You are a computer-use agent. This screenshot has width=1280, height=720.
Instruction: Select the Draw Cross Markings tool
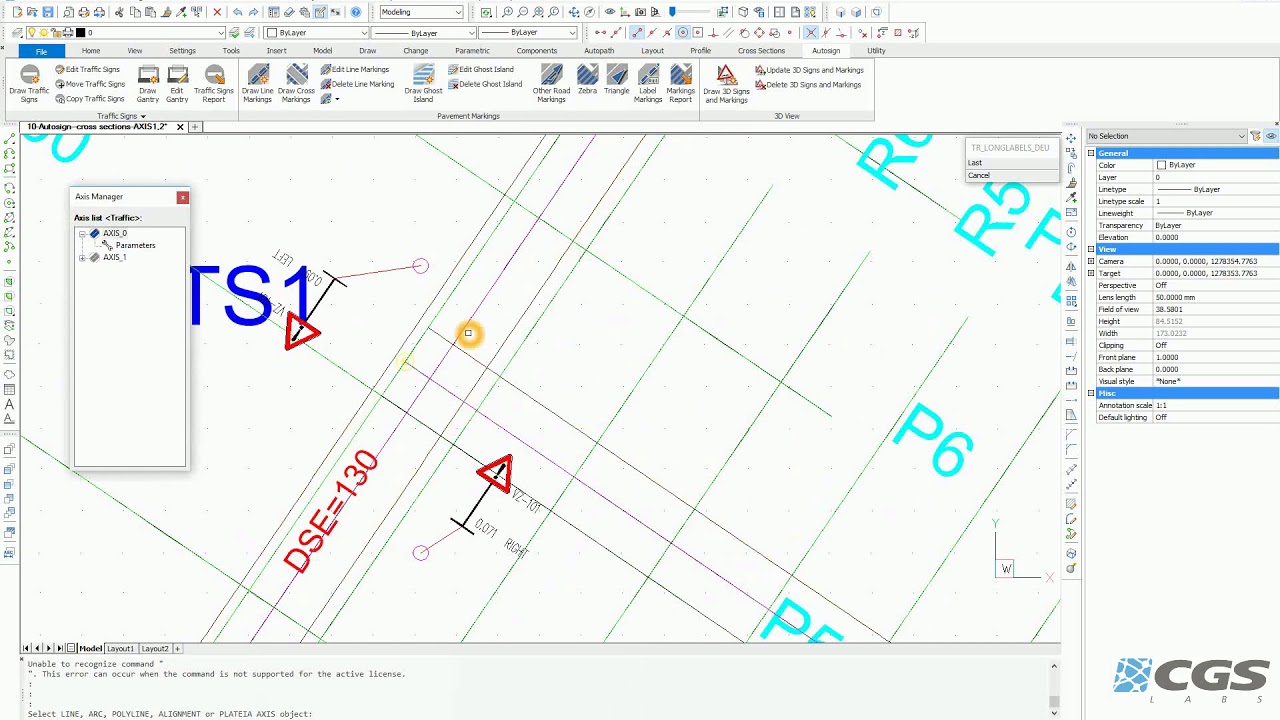pyautogui.click(x=296, y=83)
